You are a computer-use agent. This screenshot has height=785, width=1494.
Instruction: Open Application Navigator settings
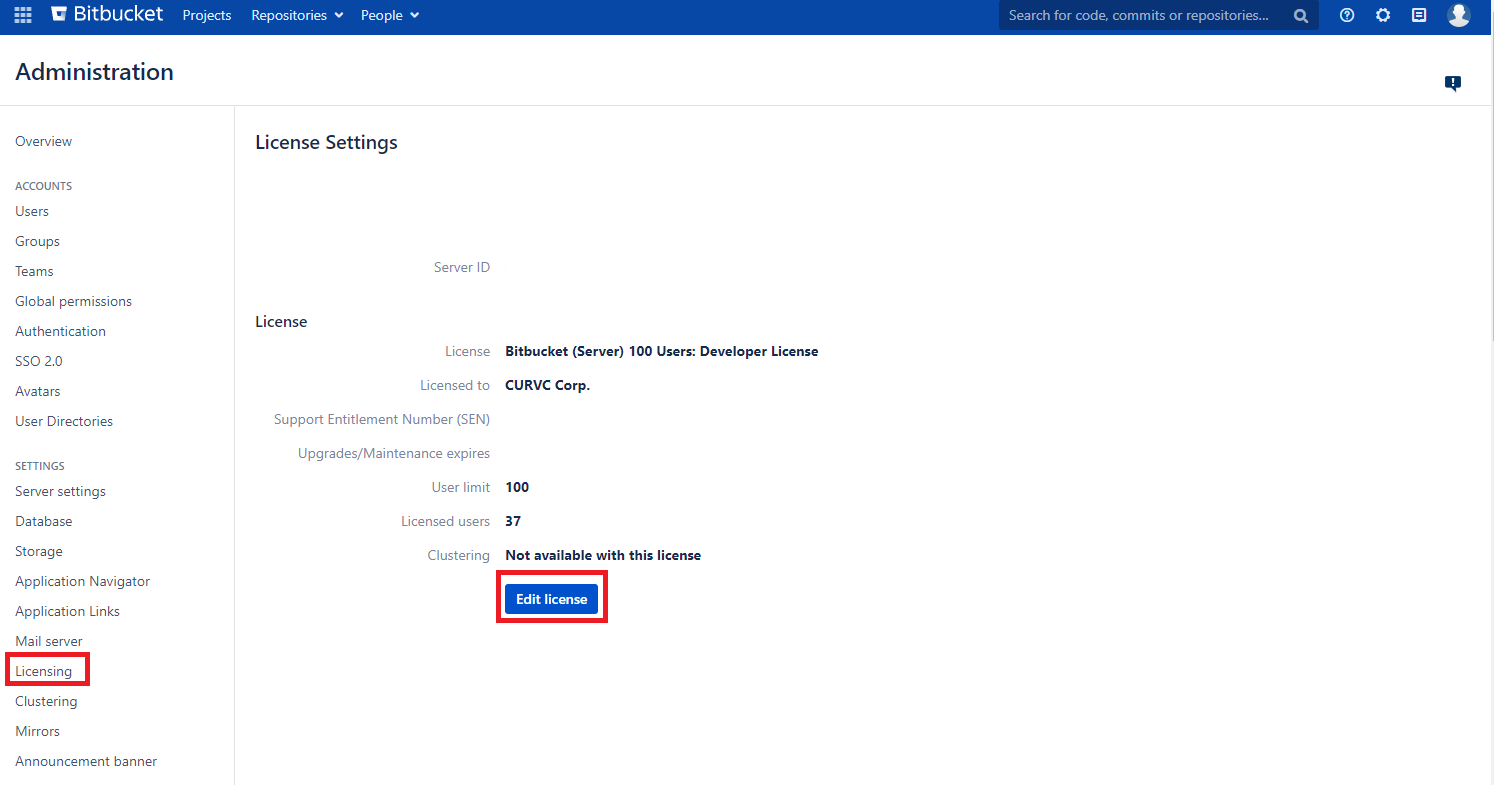[x=83, y=581]
